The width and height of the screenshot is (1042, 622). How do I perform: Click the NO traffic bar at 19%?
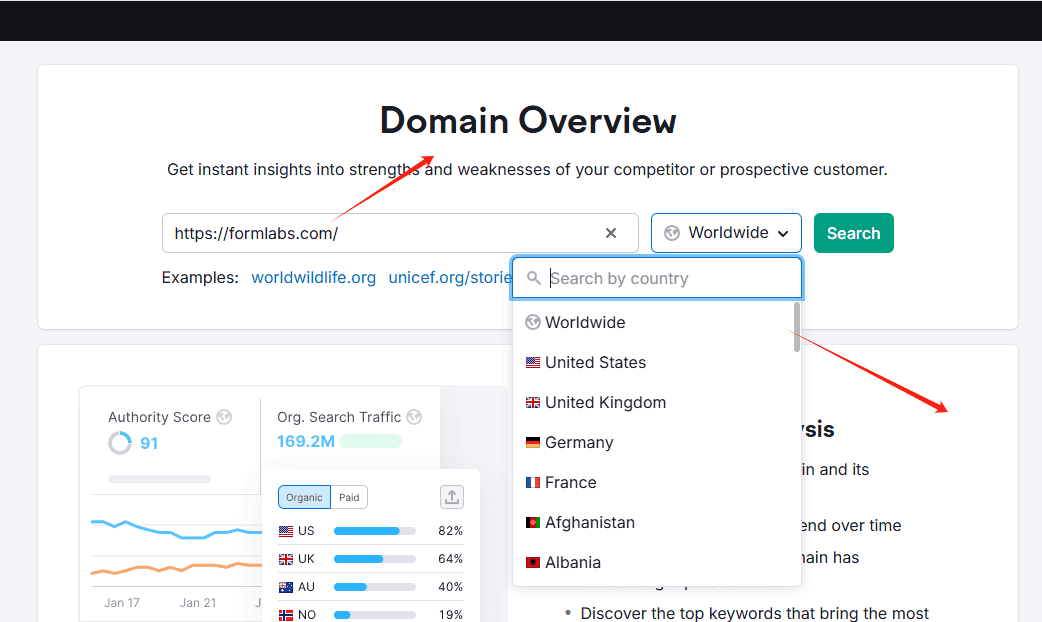pyautogui.click(x=374, y=615)
